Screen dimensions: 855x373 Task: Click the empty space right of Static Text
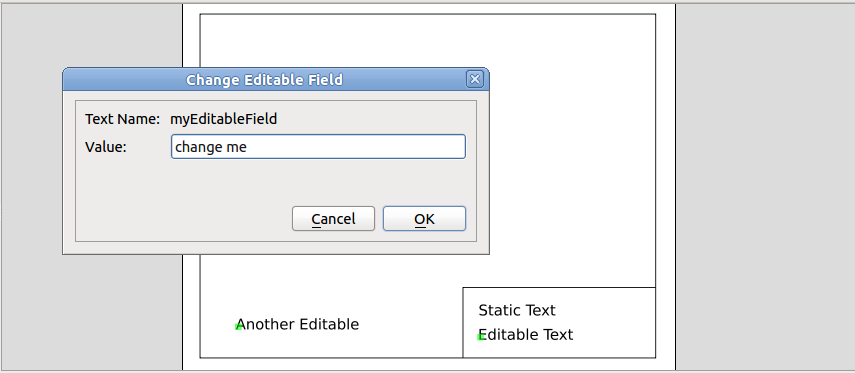coord(605,310)
